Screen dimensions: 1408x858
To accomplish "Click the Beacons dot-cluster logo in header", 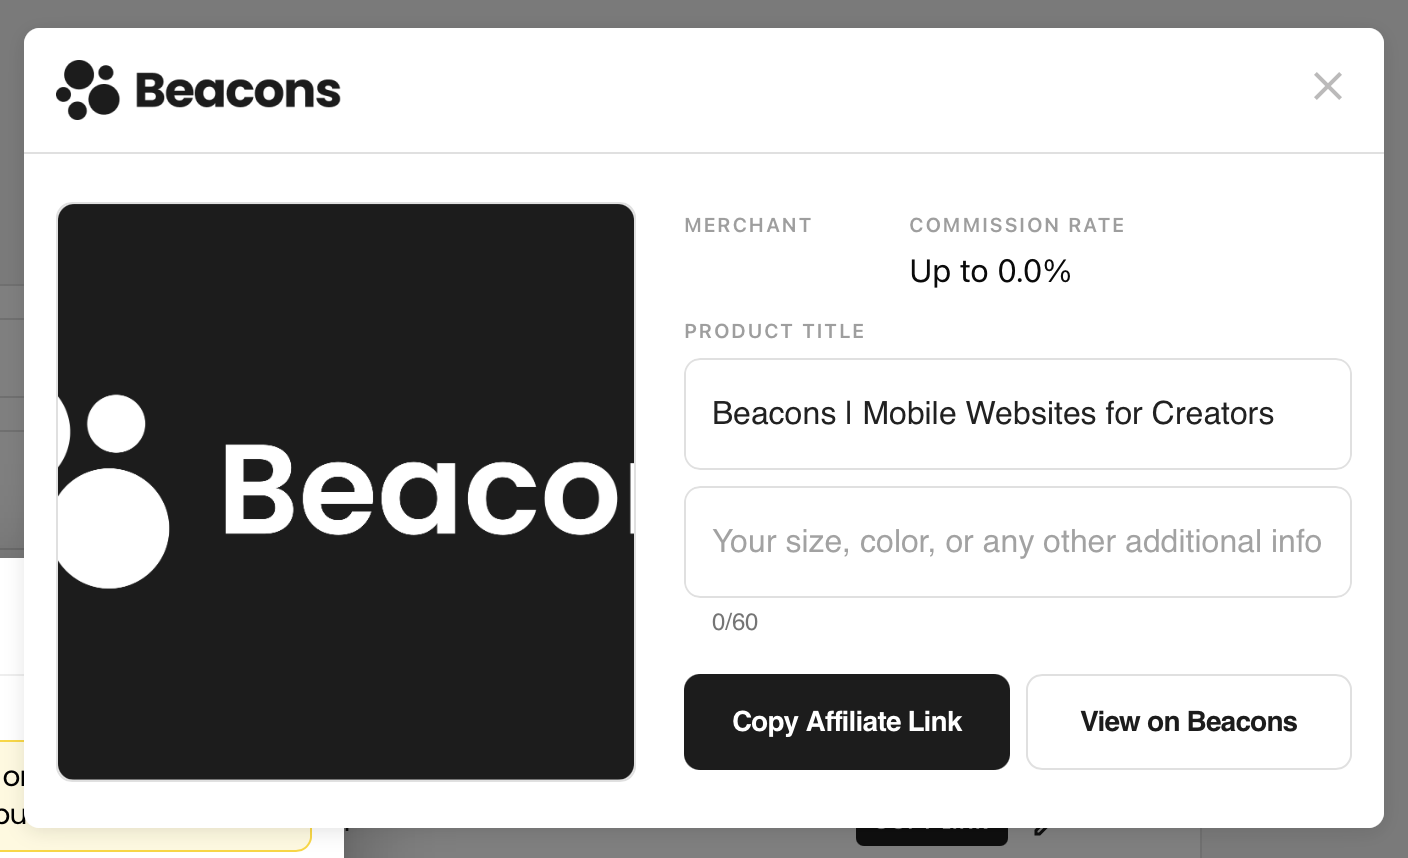I will [x=88, y=90].
